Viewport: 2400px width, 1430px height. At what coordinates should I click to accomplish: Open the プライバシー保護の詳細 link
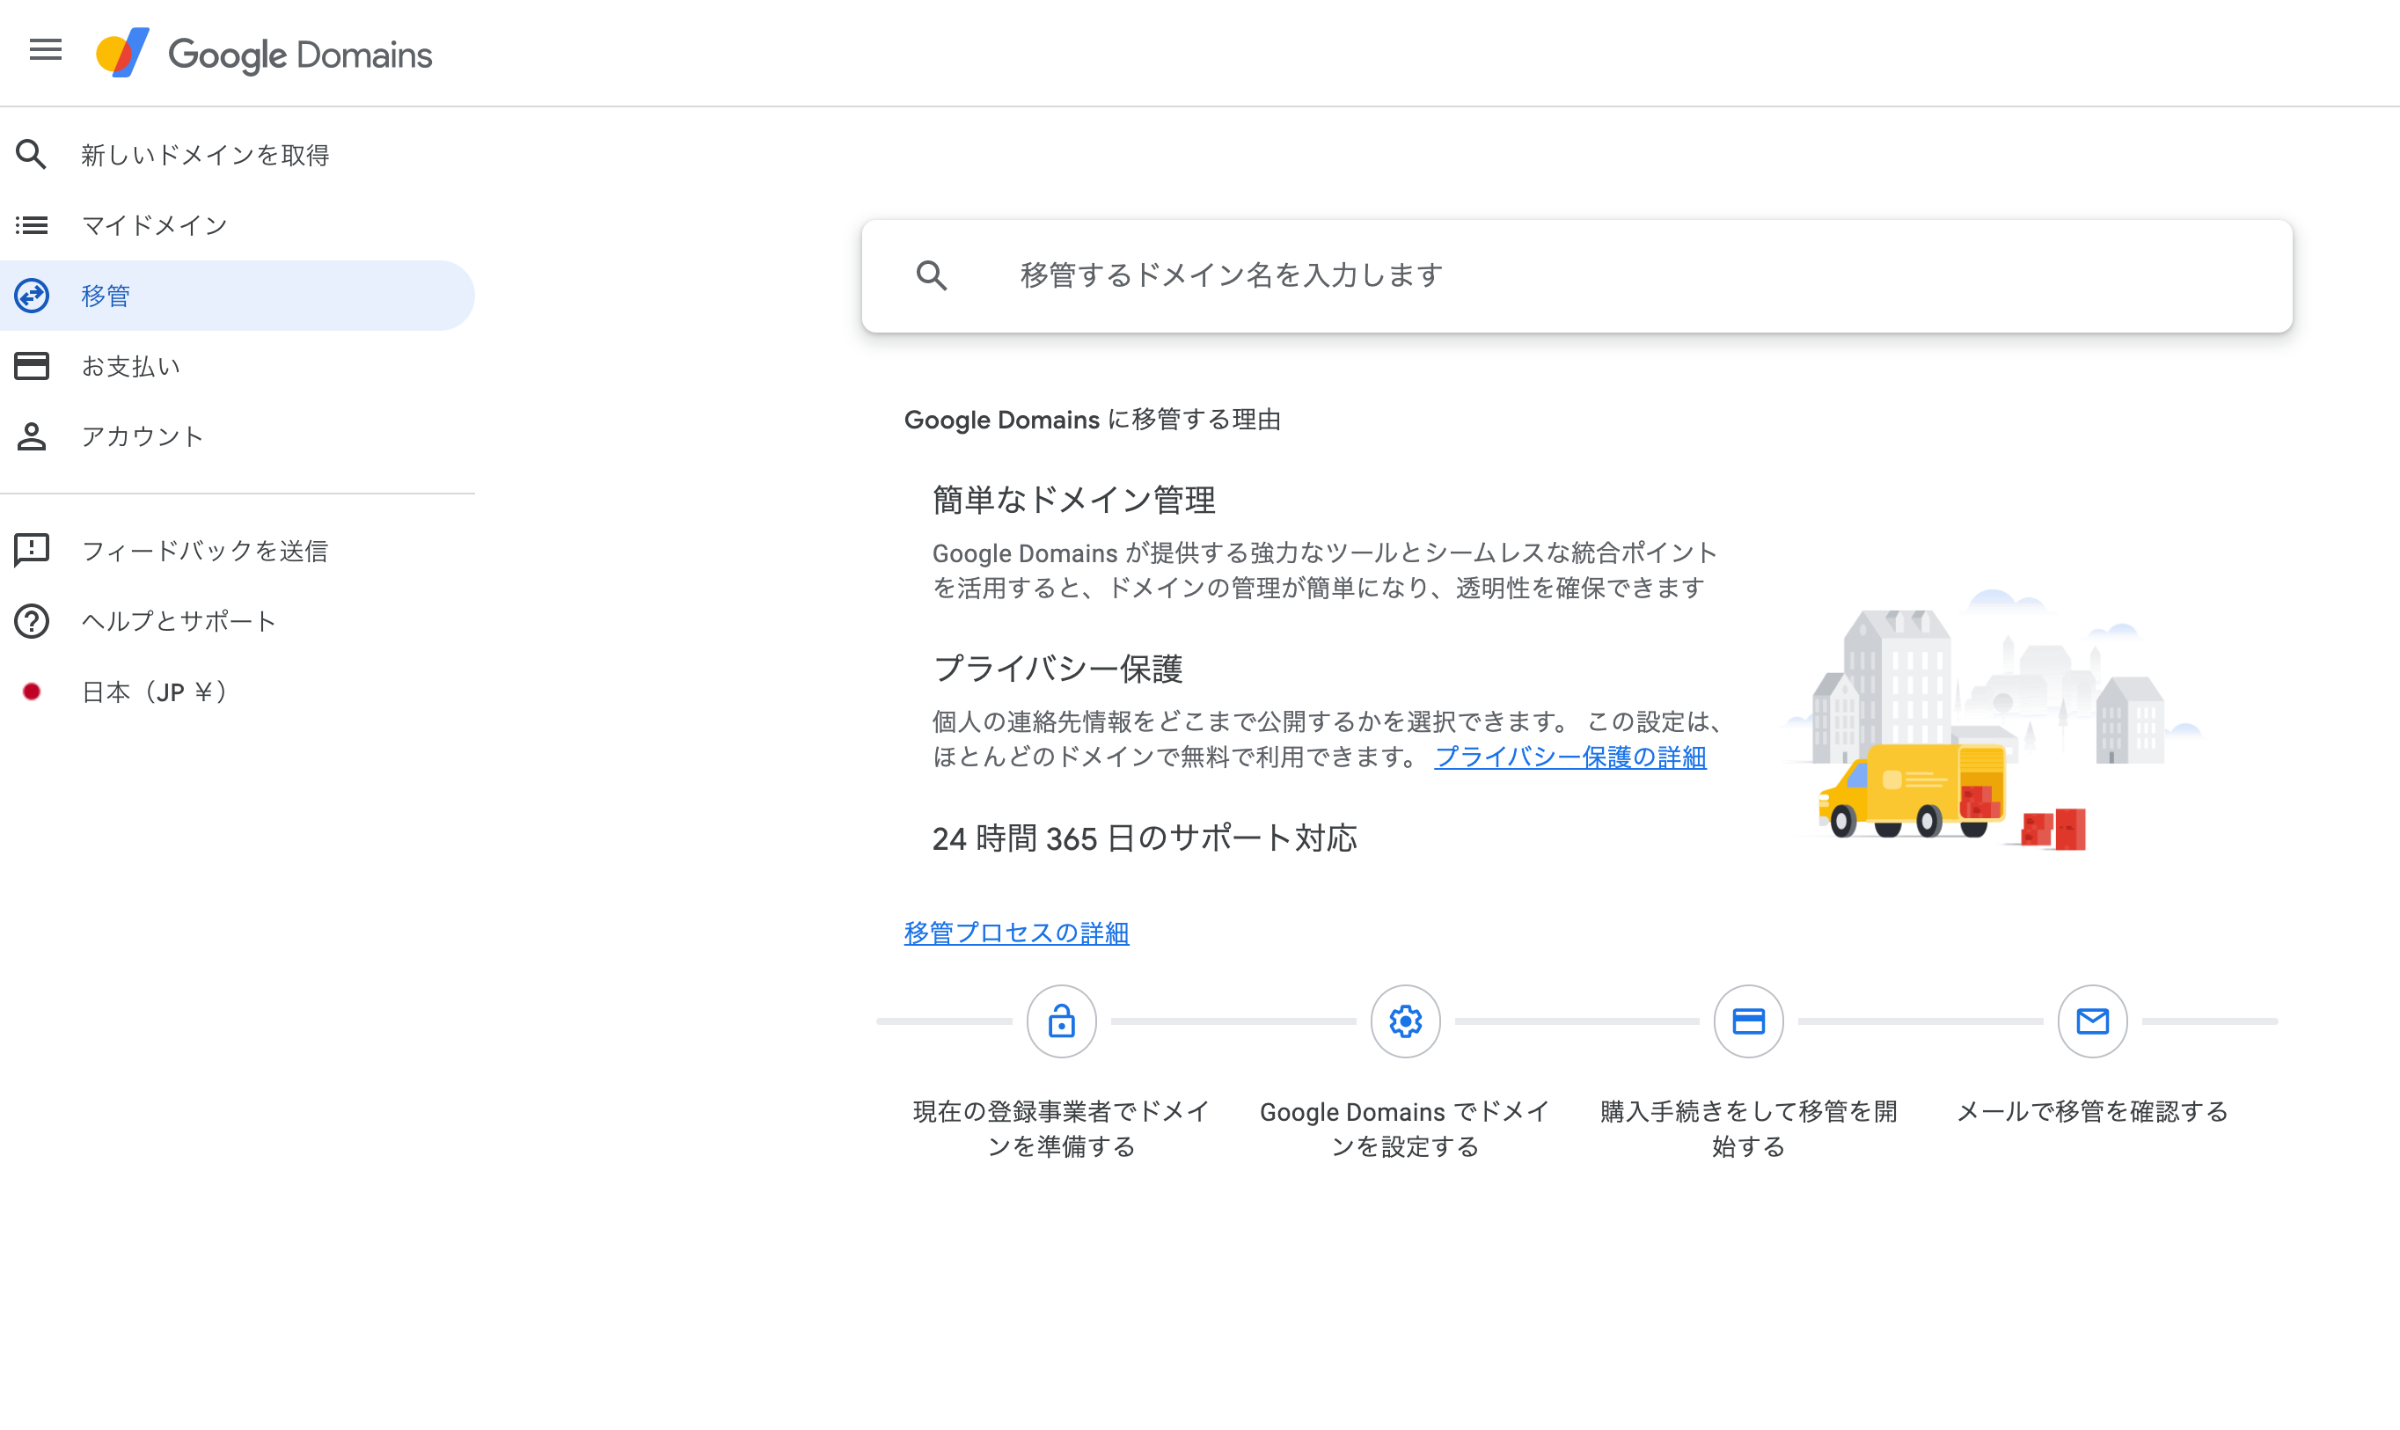click(x=1572, y=758)
